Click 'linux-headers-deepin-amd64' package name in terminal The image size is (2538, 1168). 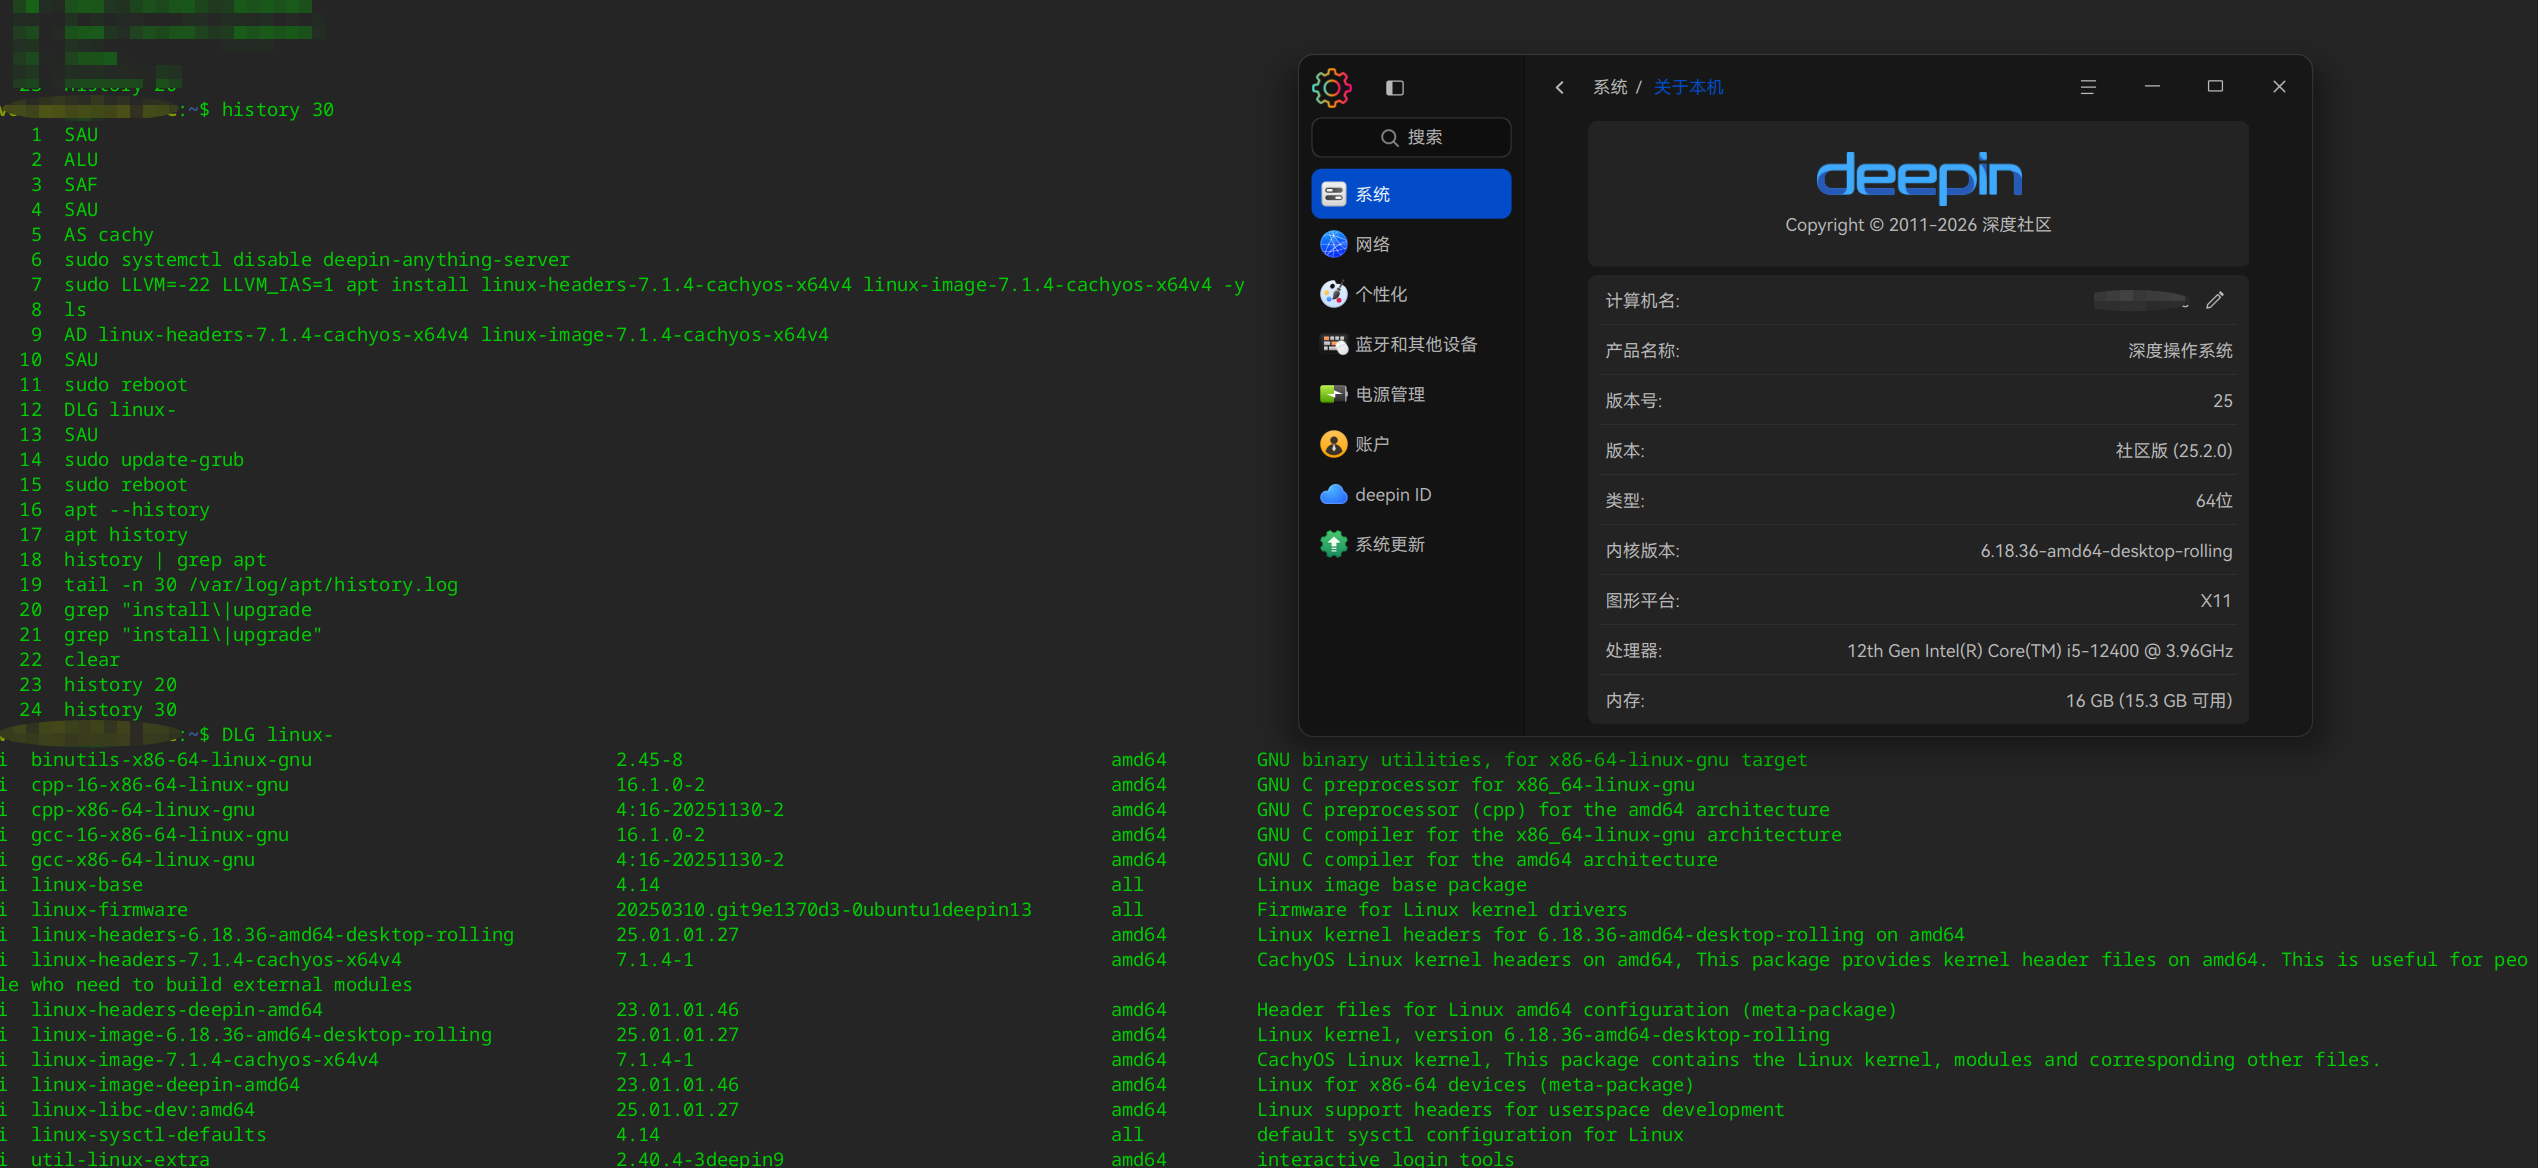[177, 1010]
